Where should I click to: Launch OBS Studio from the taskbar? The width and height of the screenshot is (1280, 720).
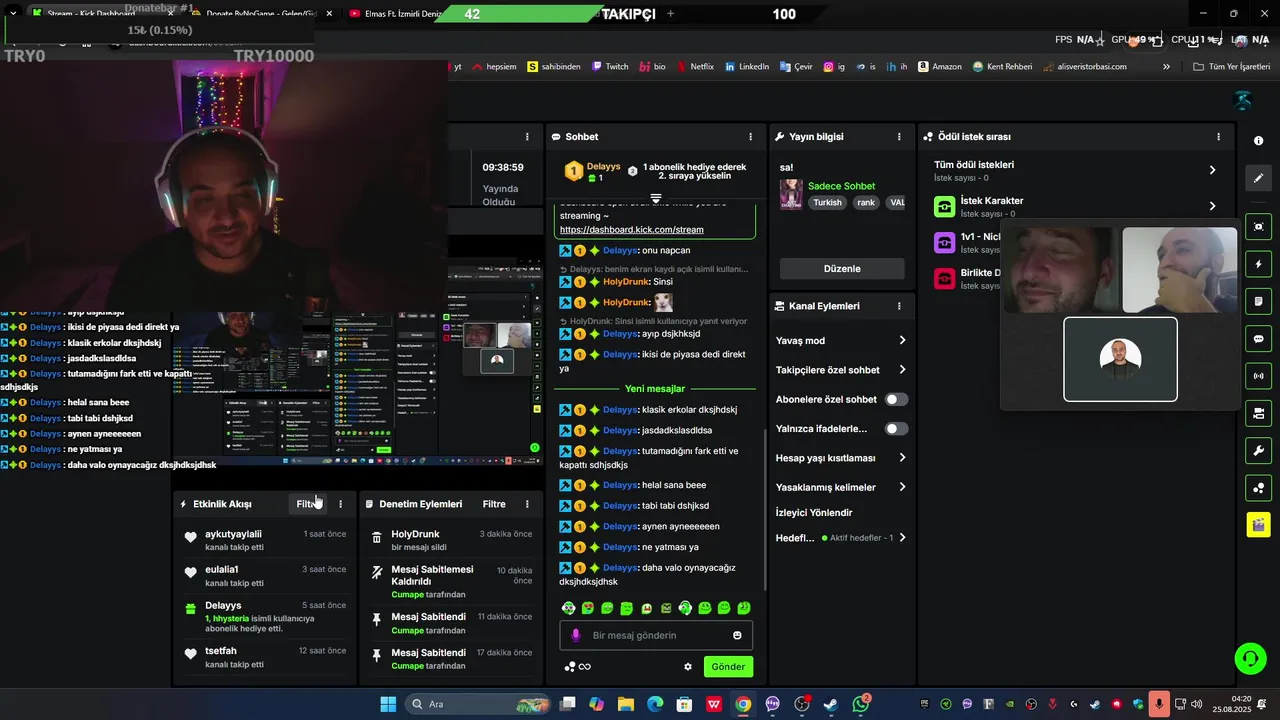pos(801,704)
